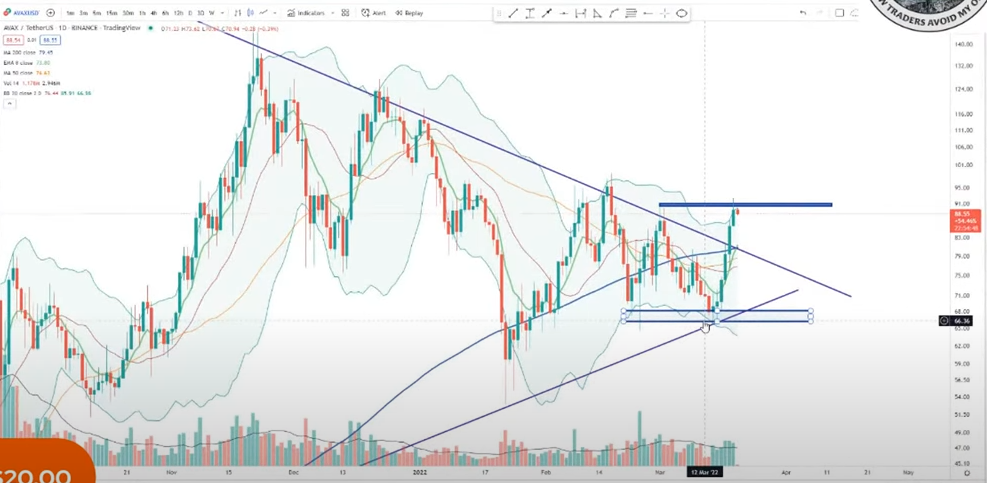Click the undo arrow
This screenshot has height=483, width=987.
[802, 13]
